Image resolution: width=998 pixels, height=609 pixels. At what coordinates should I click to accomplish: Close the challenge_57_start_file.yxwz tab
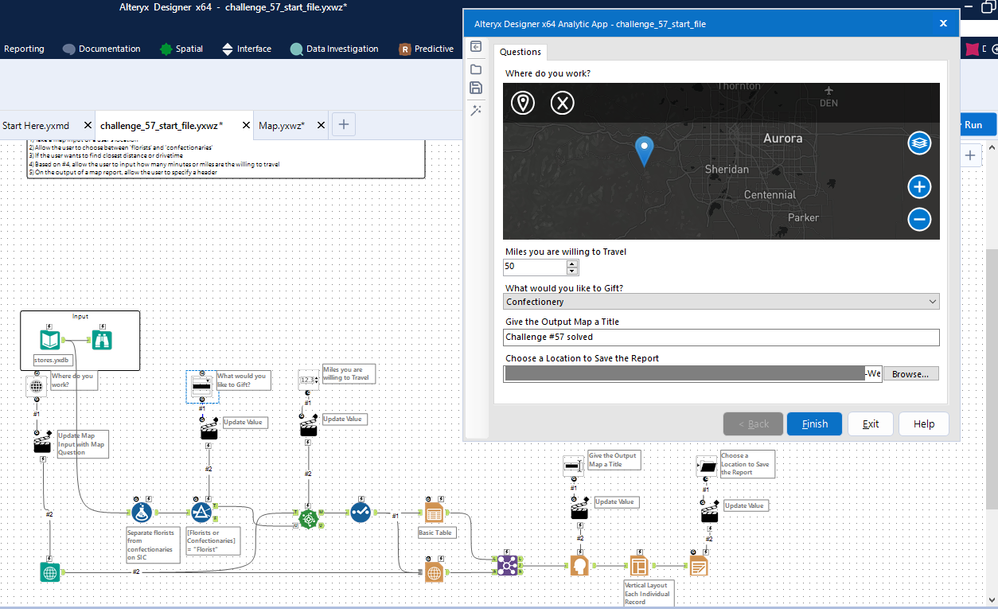pos(246,125)
